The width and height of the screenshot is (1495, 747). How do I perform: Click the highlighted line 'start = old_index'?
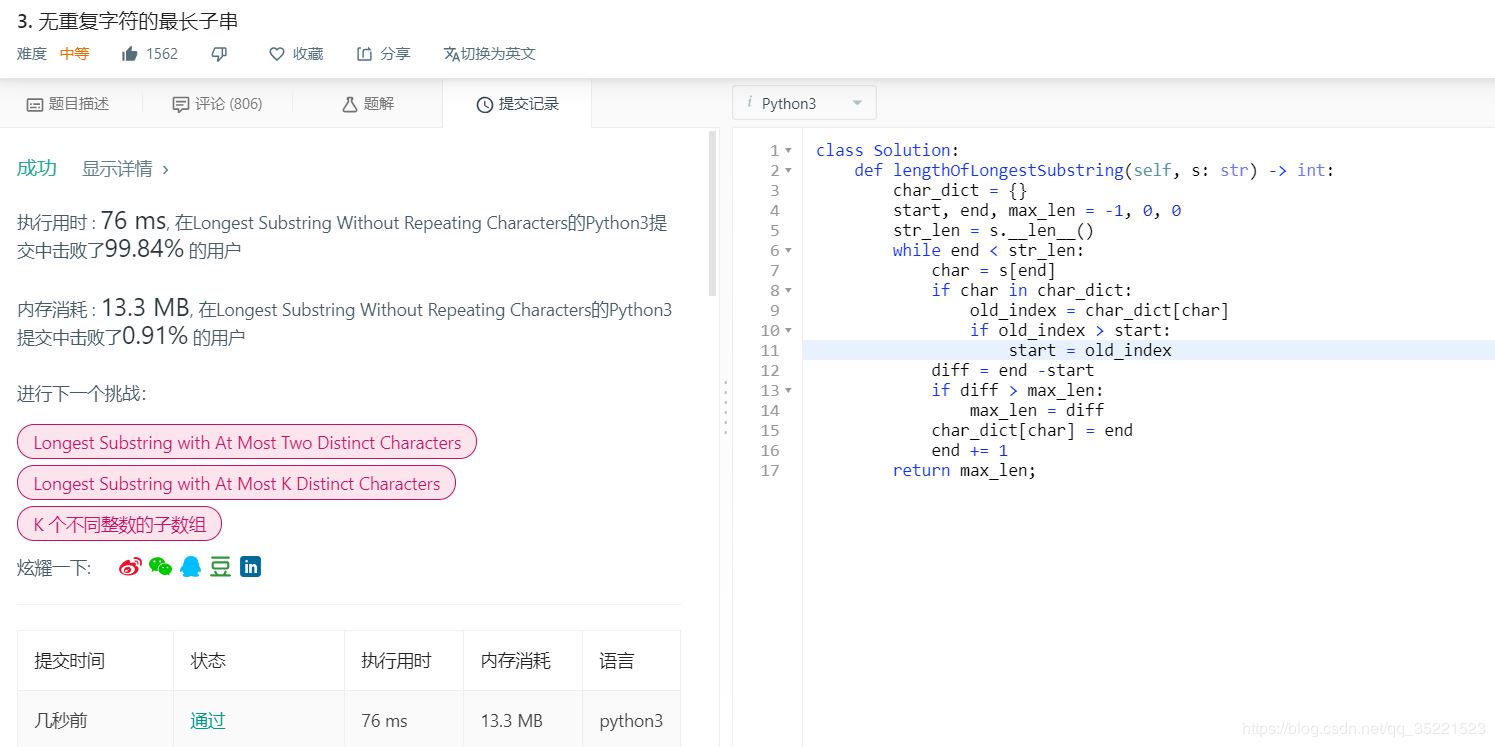1090,350
